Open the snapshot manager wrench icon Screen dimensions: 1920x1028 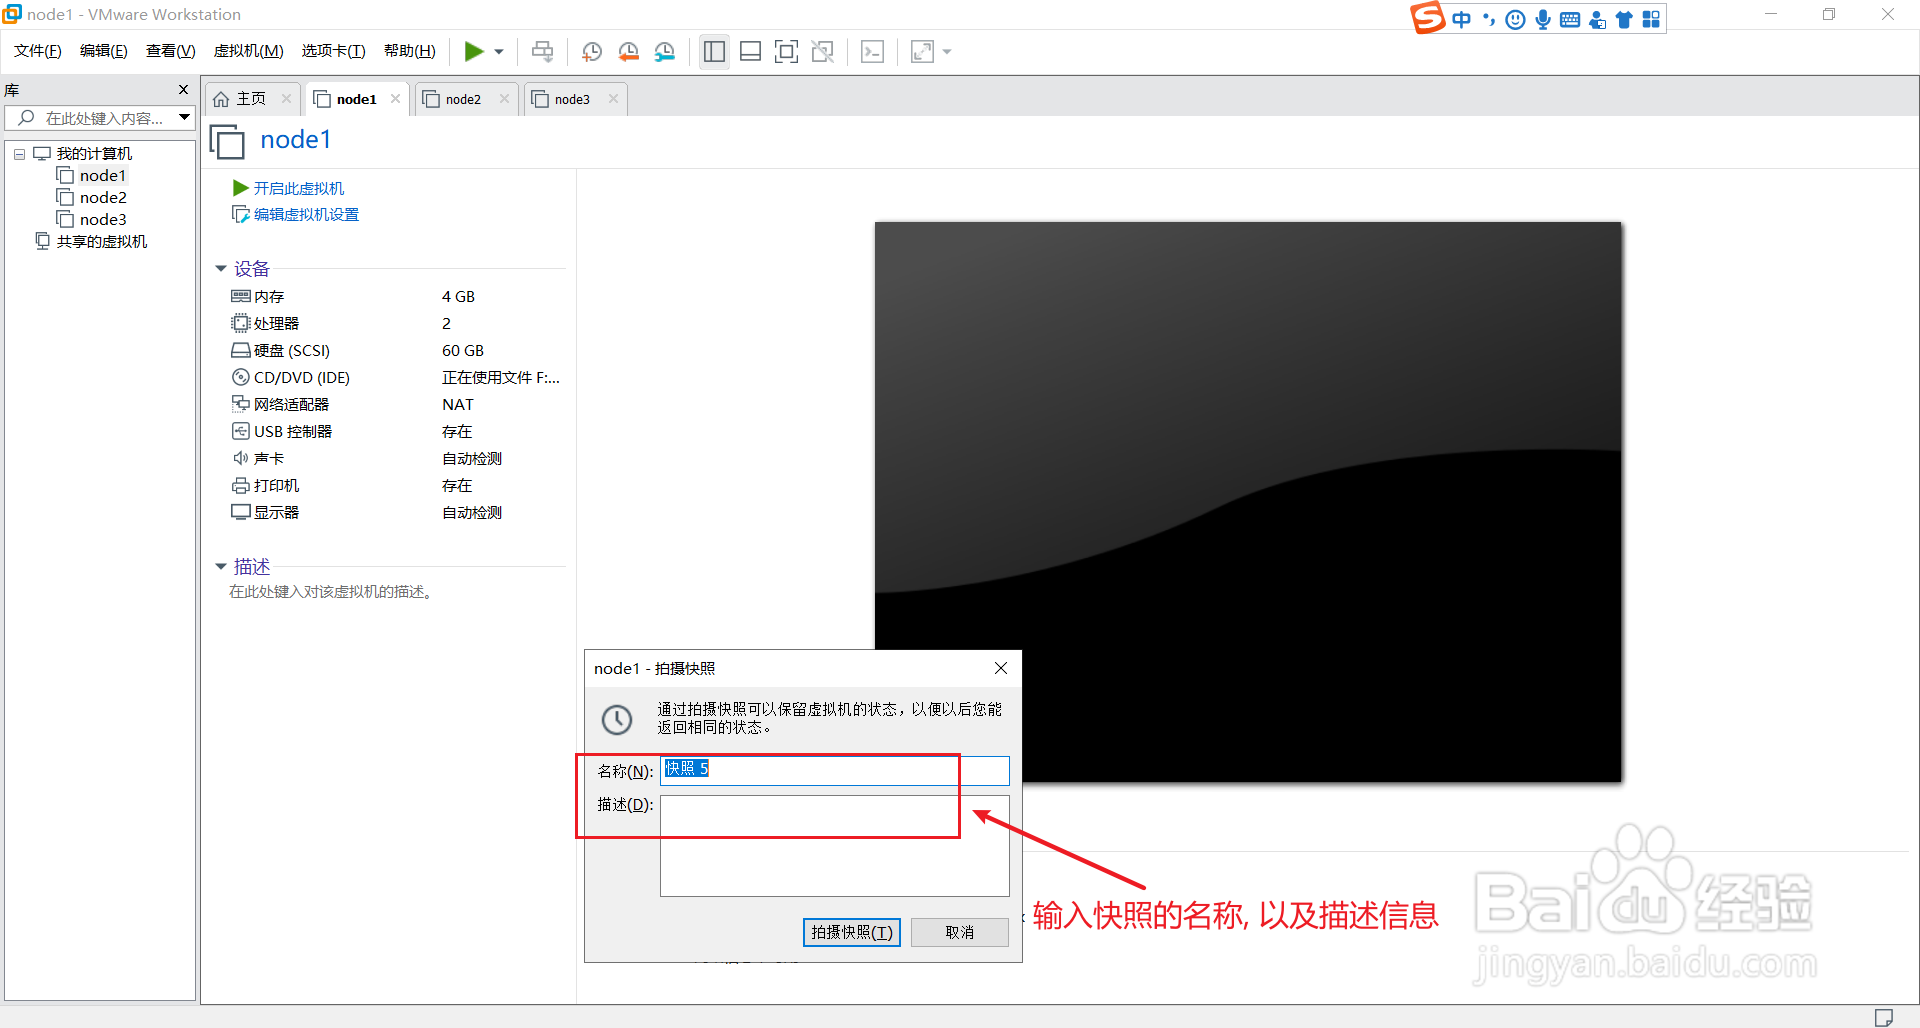pos(664,52)
